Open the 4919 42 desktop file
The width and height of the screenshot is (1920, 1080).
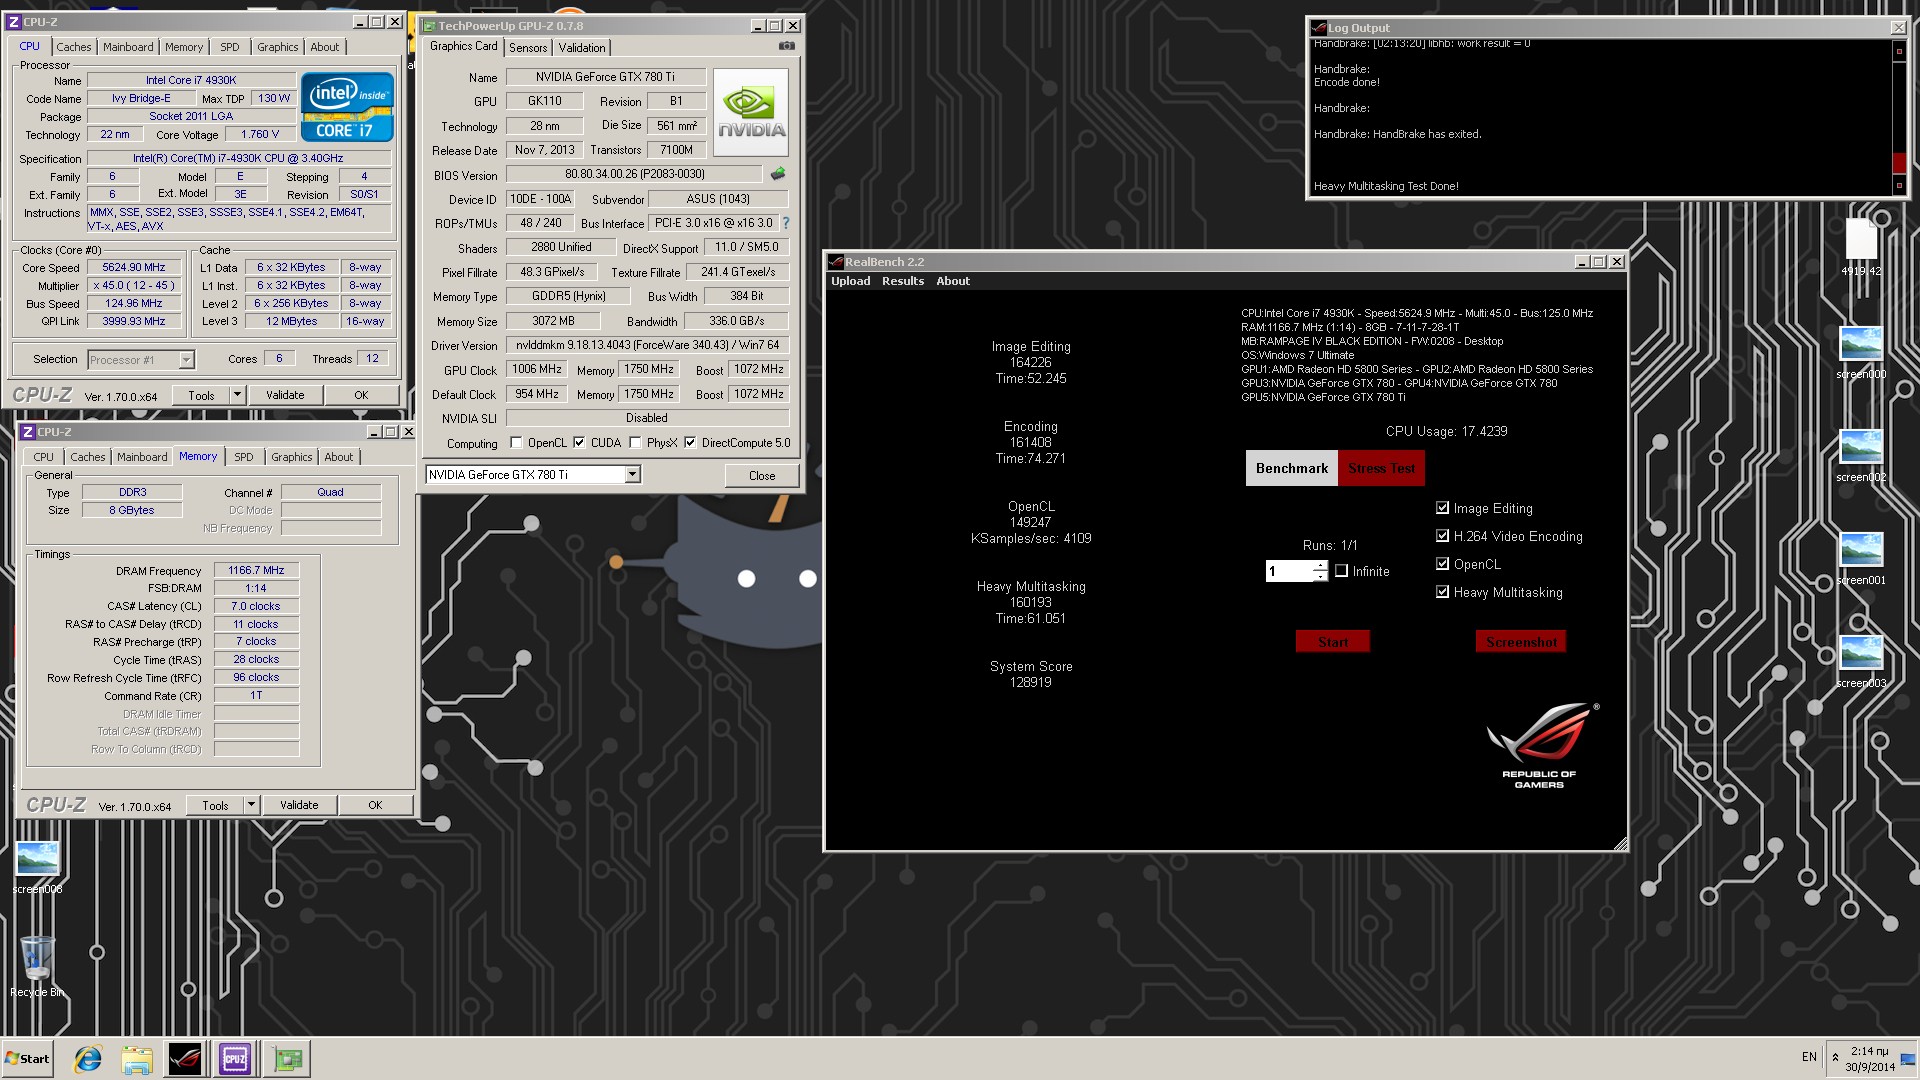[1861, 247]
